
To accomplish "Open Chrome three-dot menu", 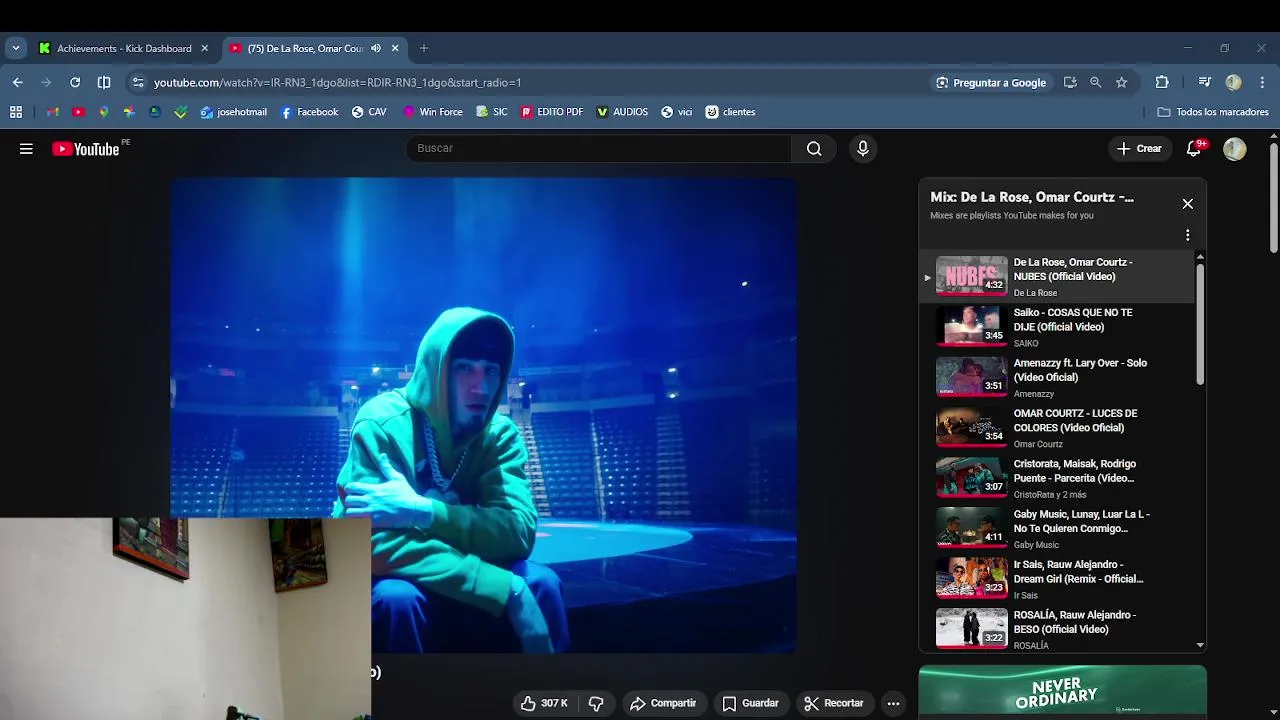I will (x=1263, y=82).
